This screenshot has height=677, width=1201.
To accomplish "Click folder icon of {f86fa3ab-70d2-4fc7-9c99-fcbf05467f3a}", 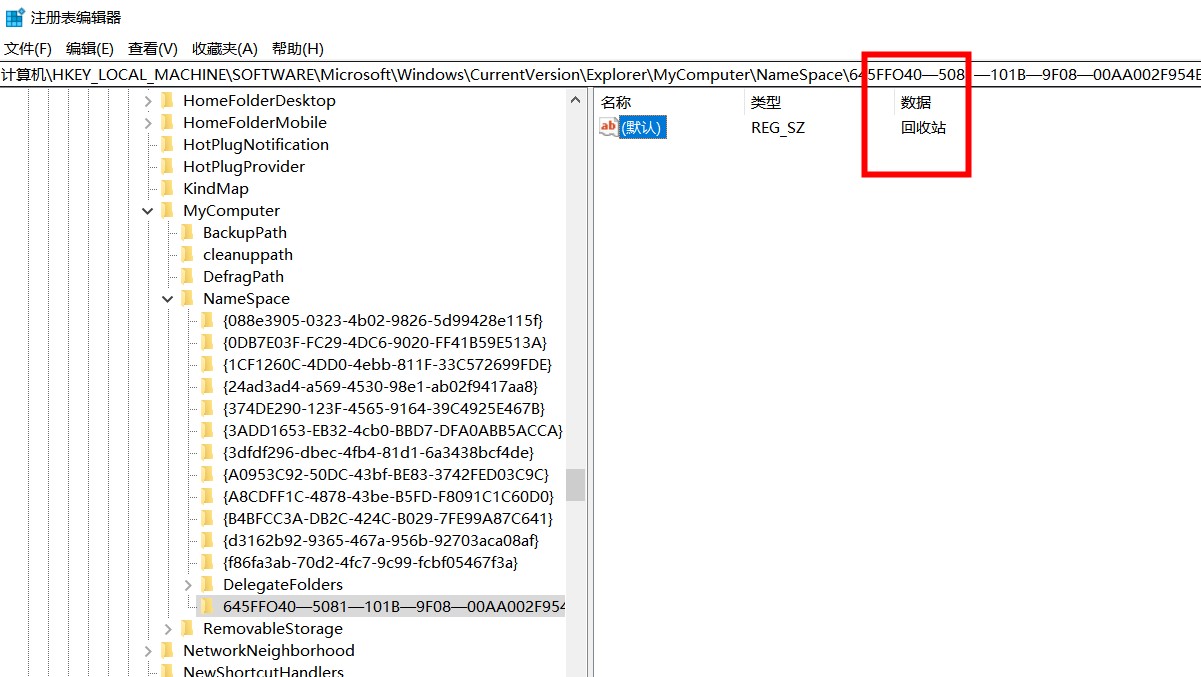I will [207, 562].
